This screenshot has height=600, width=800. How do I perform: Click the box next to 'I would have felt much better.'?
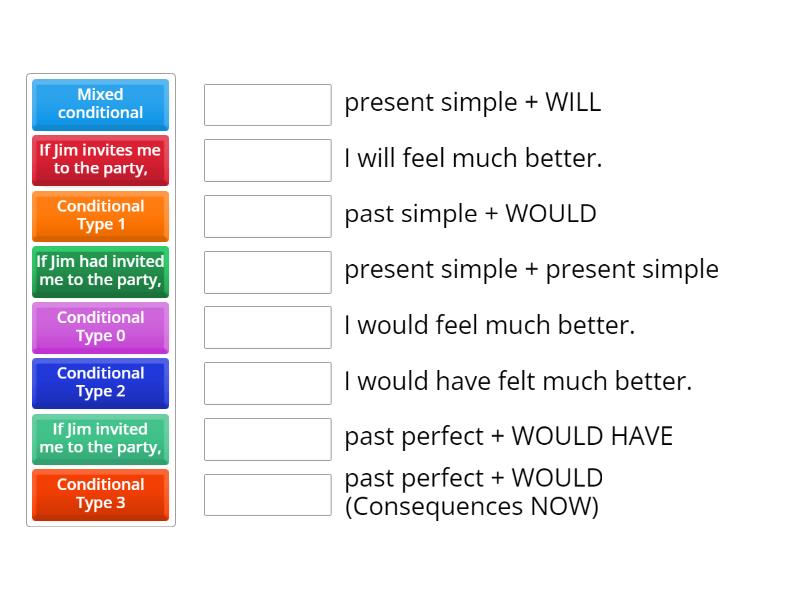pos(266,381)
